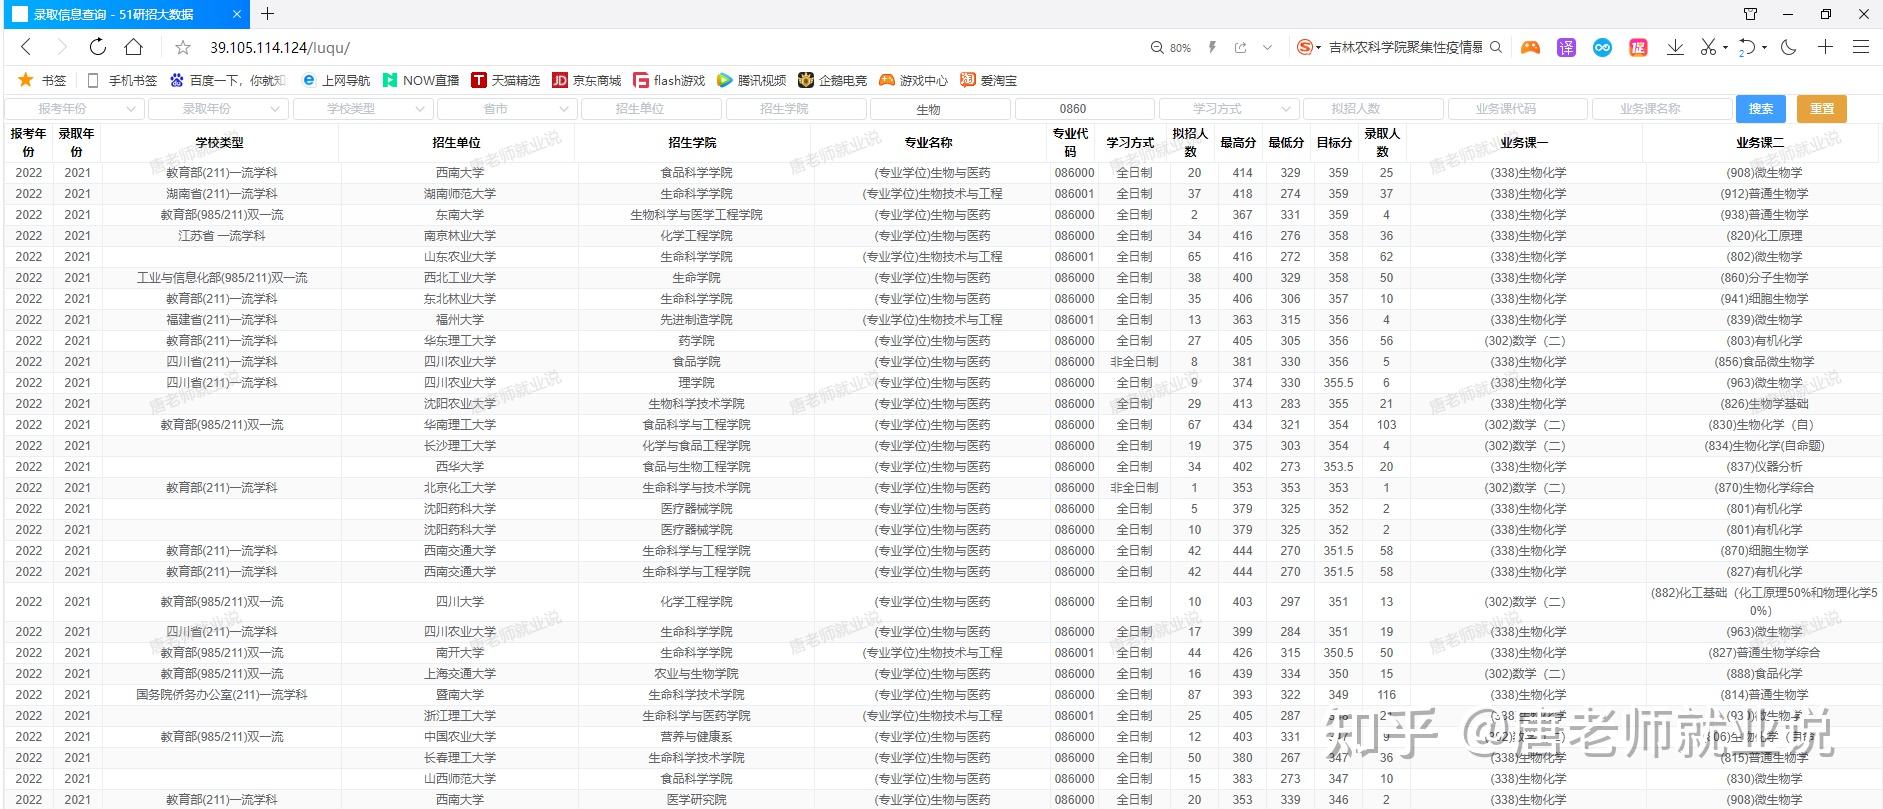Click the 目标分 column header
The width and height of the screenshot is (1883, 809).
(1334, 143)
